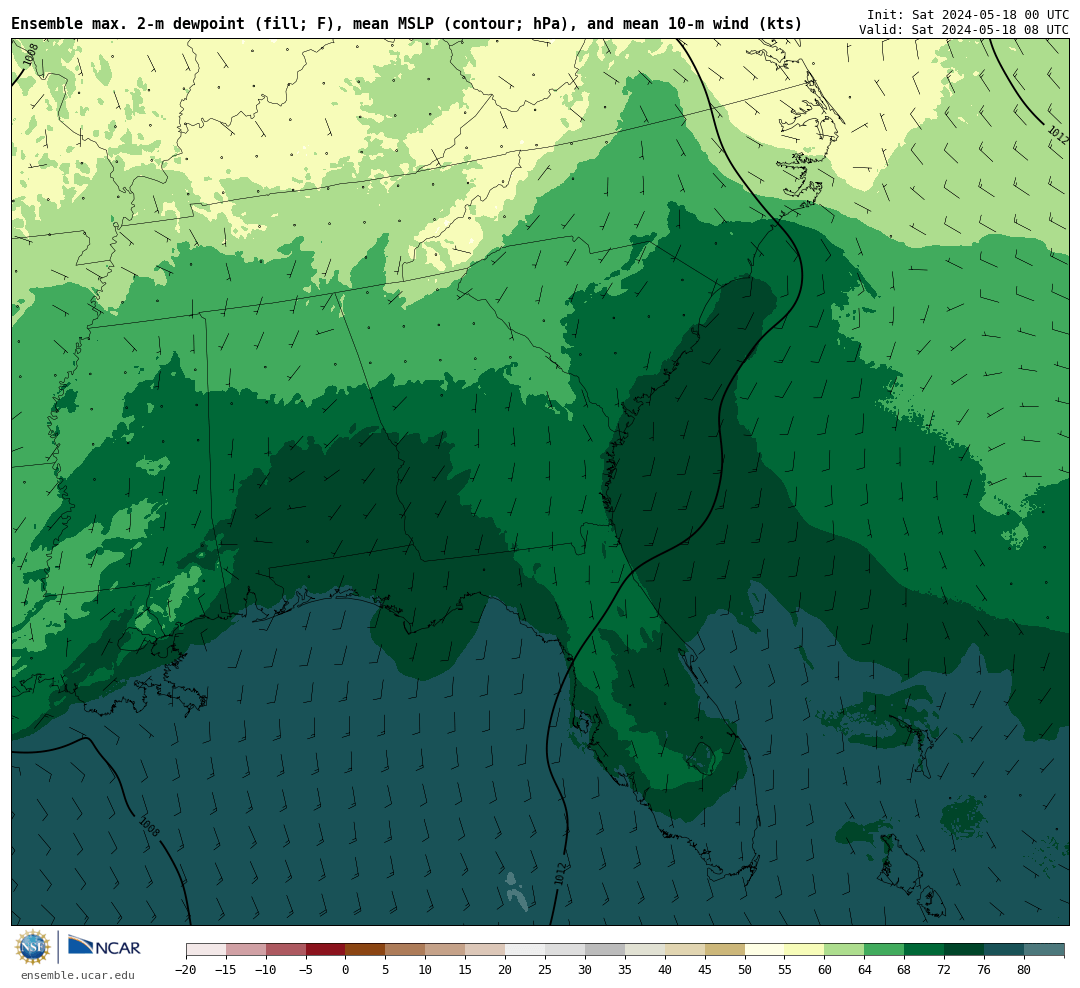Click the 1008 contour label at map's bottom-left
This screenshot has height=988, width=1080.
click(149, 827)
